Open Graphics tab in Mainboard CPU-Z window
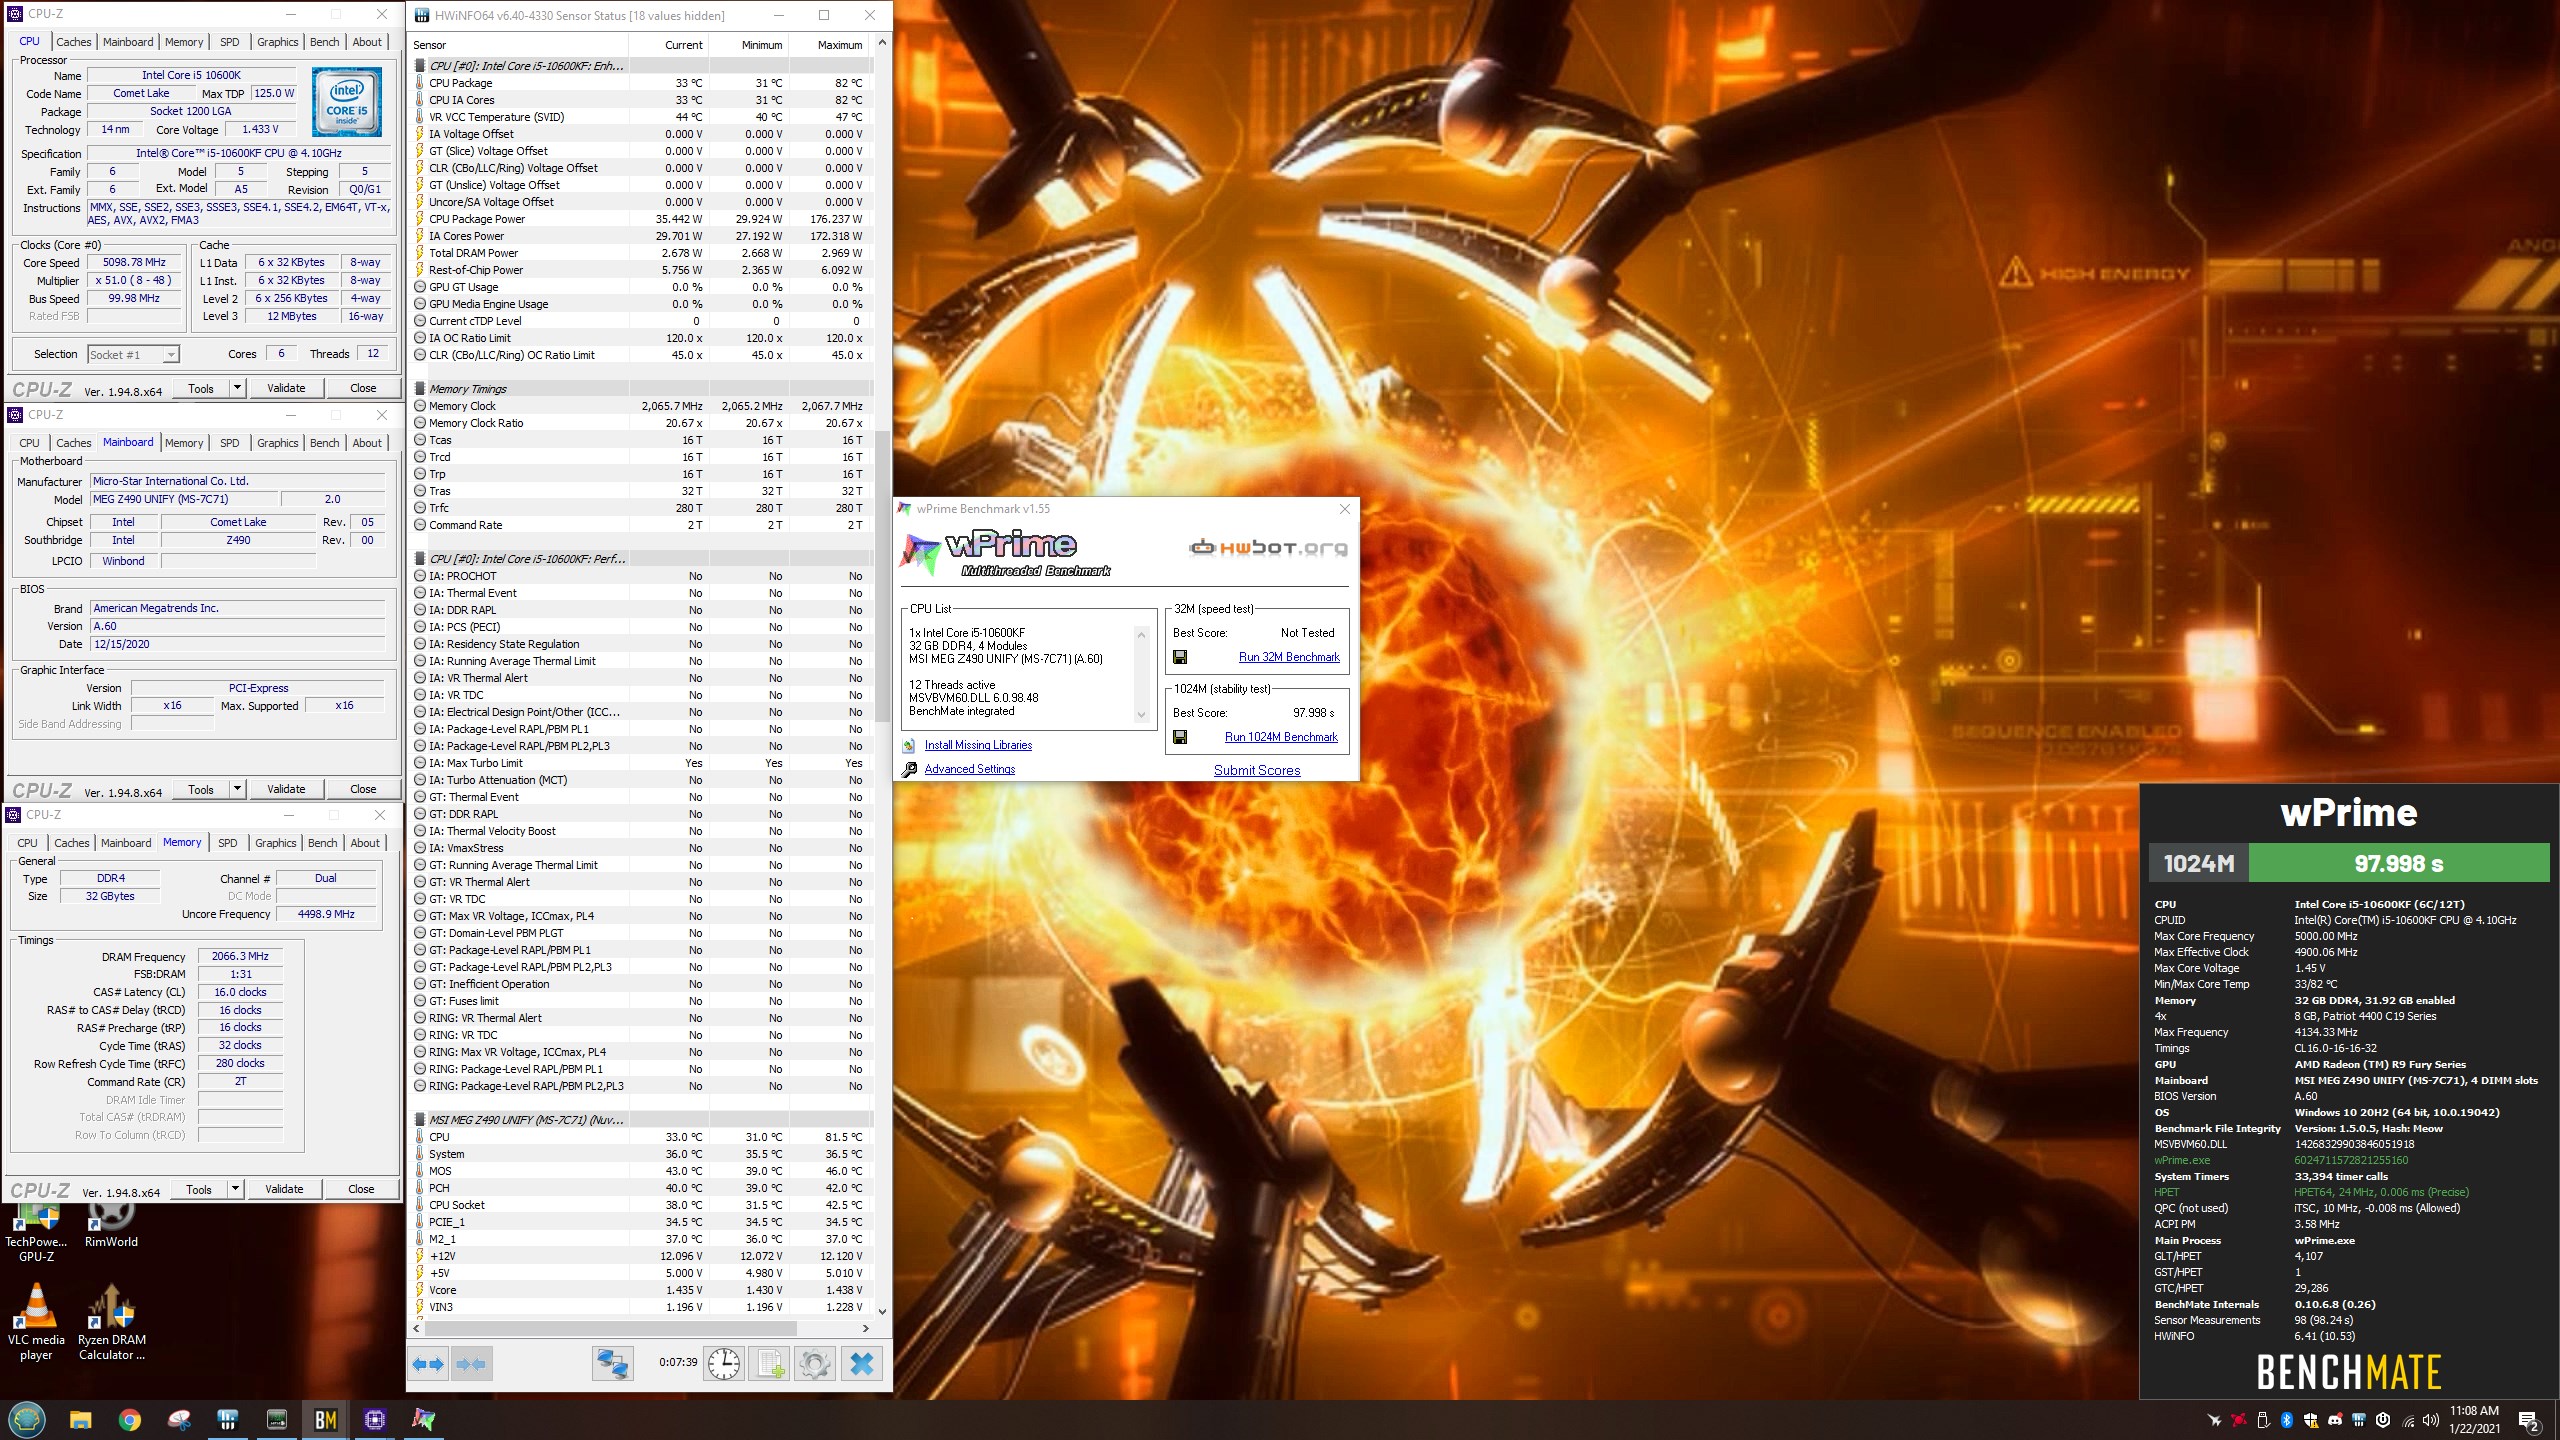This screenshot has width=2560, height=1440. pyautogui.click(x=277, y=443)
